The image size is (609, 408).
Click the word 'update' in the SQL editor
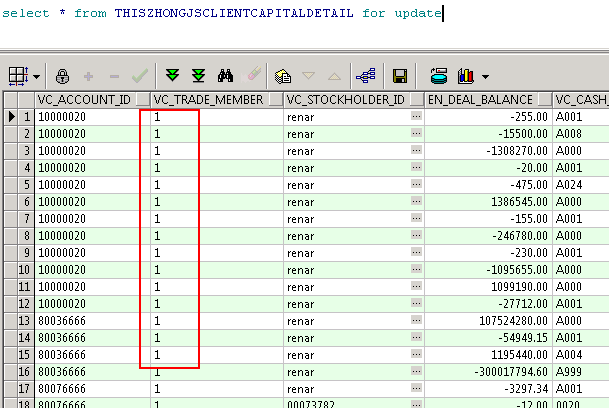418,14
